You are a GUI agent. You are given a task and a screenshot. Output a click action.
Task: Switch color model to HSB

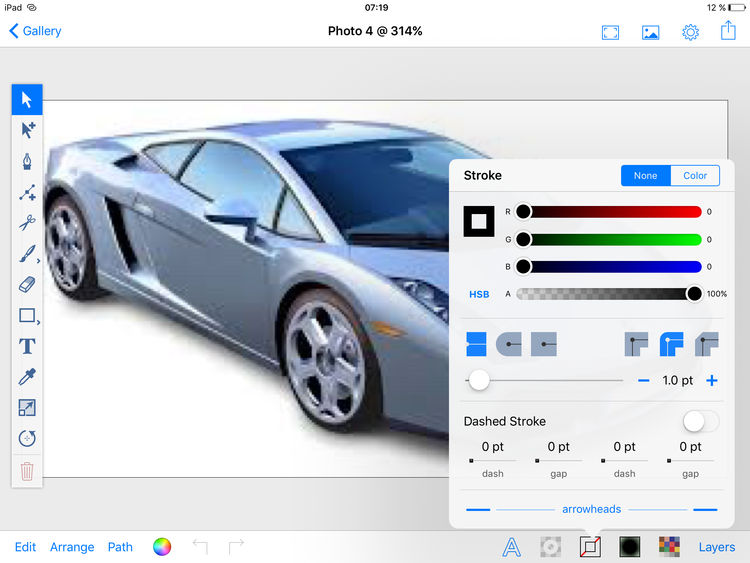pyautogui.click(x=479, y=294)
